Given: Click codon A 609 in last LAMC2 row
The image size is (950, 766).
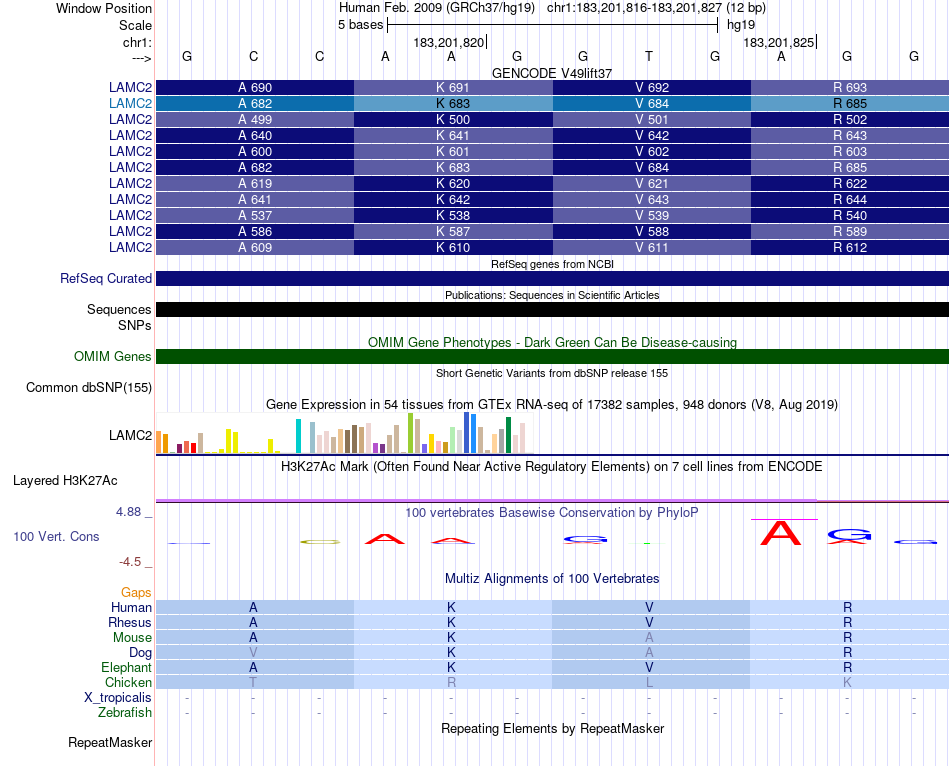Looking at the screenshot, I should [x=255, y=247].
